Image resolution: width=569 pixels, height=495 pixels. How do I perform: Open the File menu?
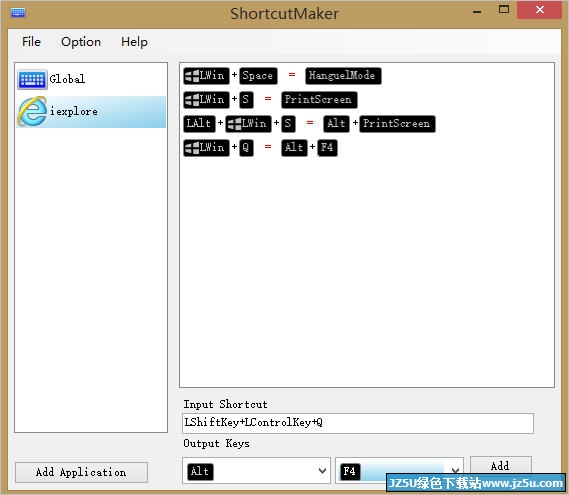coord(31,42)
